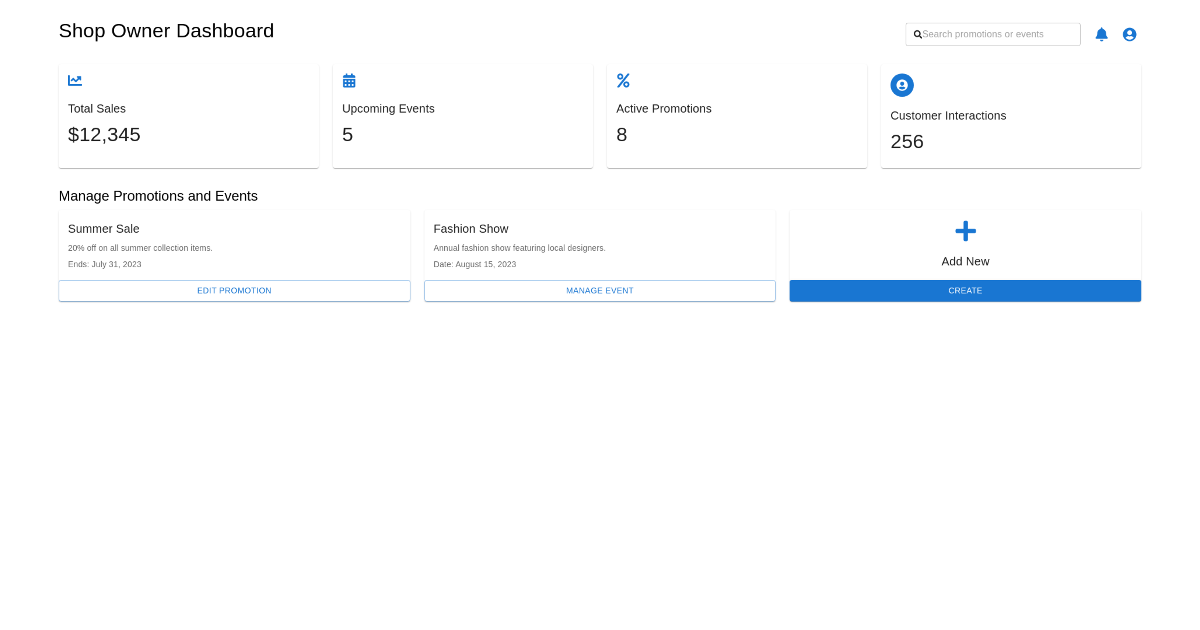Click the Active Promotions count 8
The width and height of the screenshot is (1200, 630).
pos(622,134)
